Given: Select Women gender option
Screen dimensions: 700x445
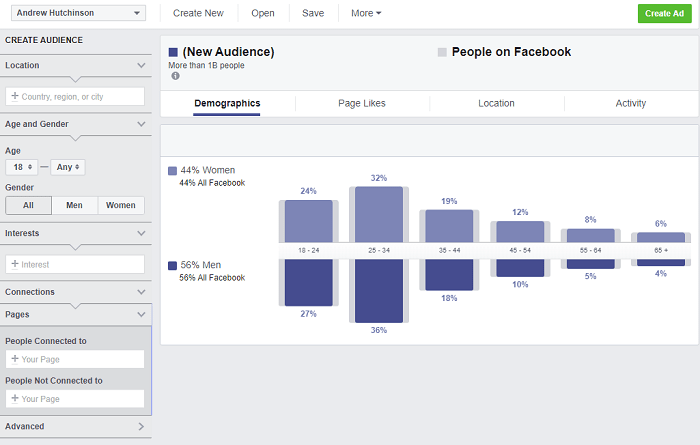Looking at the screenshot, I should tap(121, 205).
